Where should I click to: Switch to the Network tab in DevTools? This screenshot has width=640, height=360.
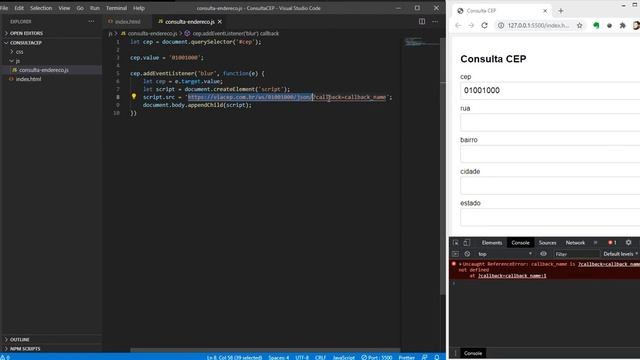coord(575,243)
